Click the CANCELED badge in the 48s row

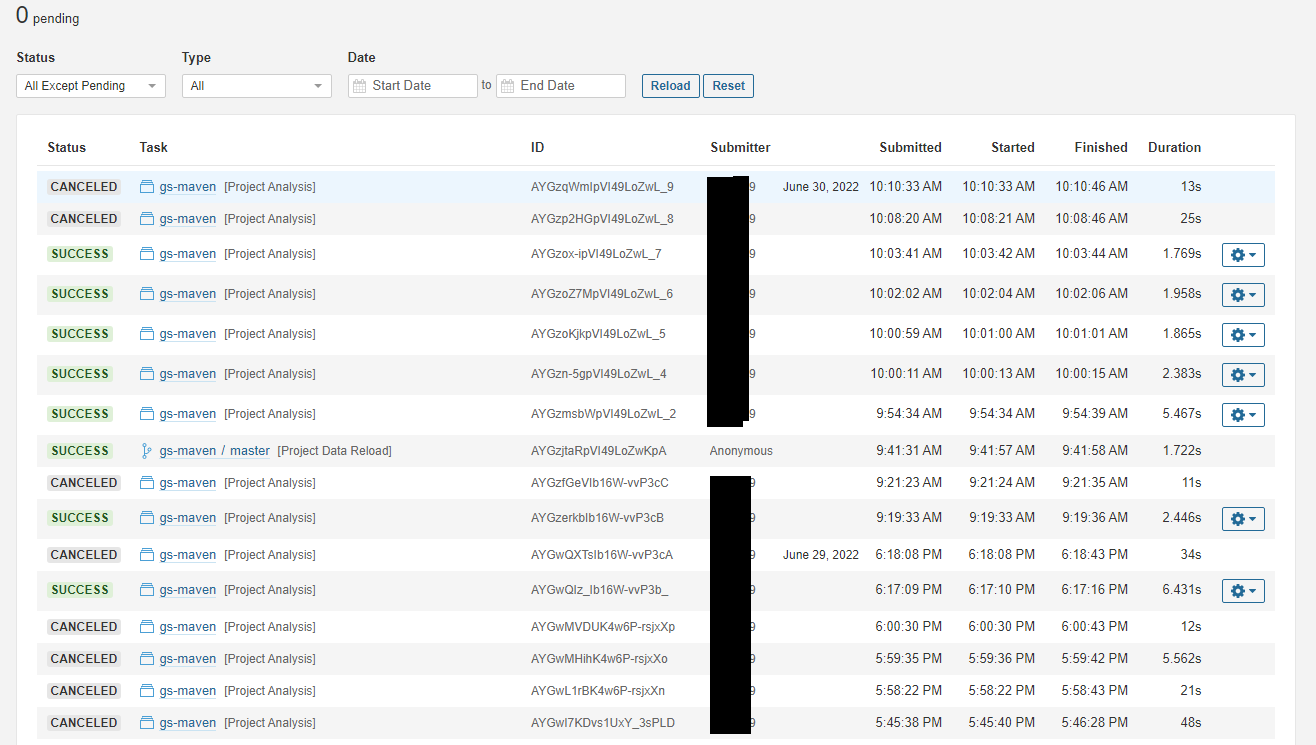point(84,723)
